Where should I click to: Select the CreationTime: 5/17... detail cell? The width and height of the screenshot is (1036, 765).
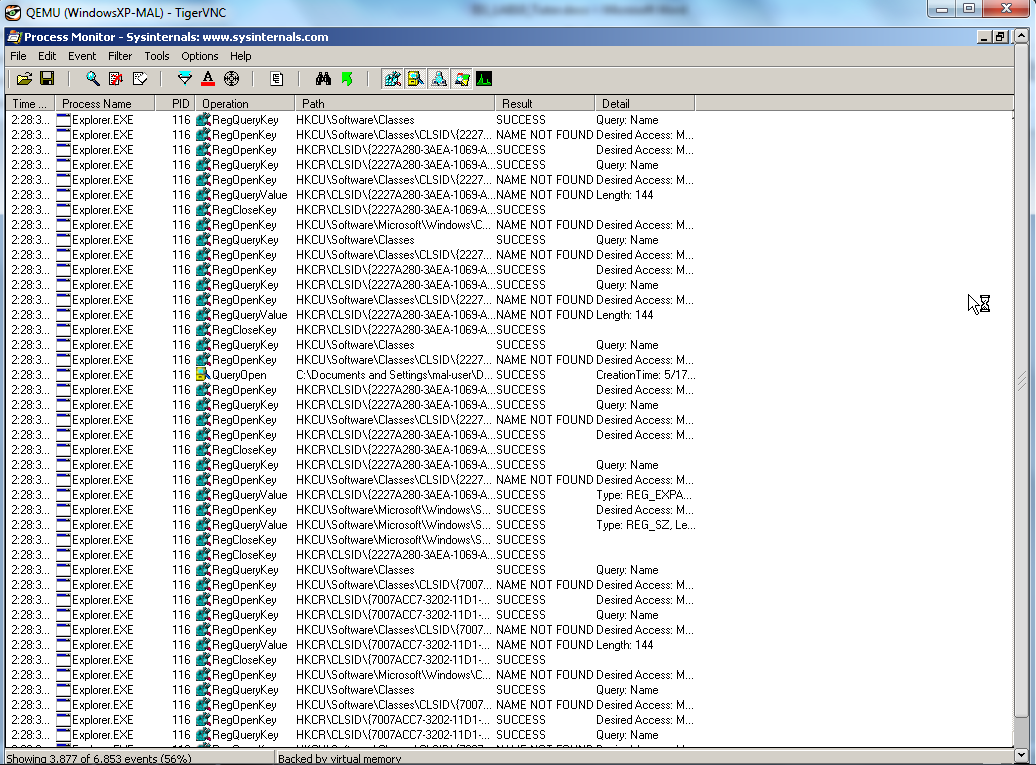click(646, 375)
